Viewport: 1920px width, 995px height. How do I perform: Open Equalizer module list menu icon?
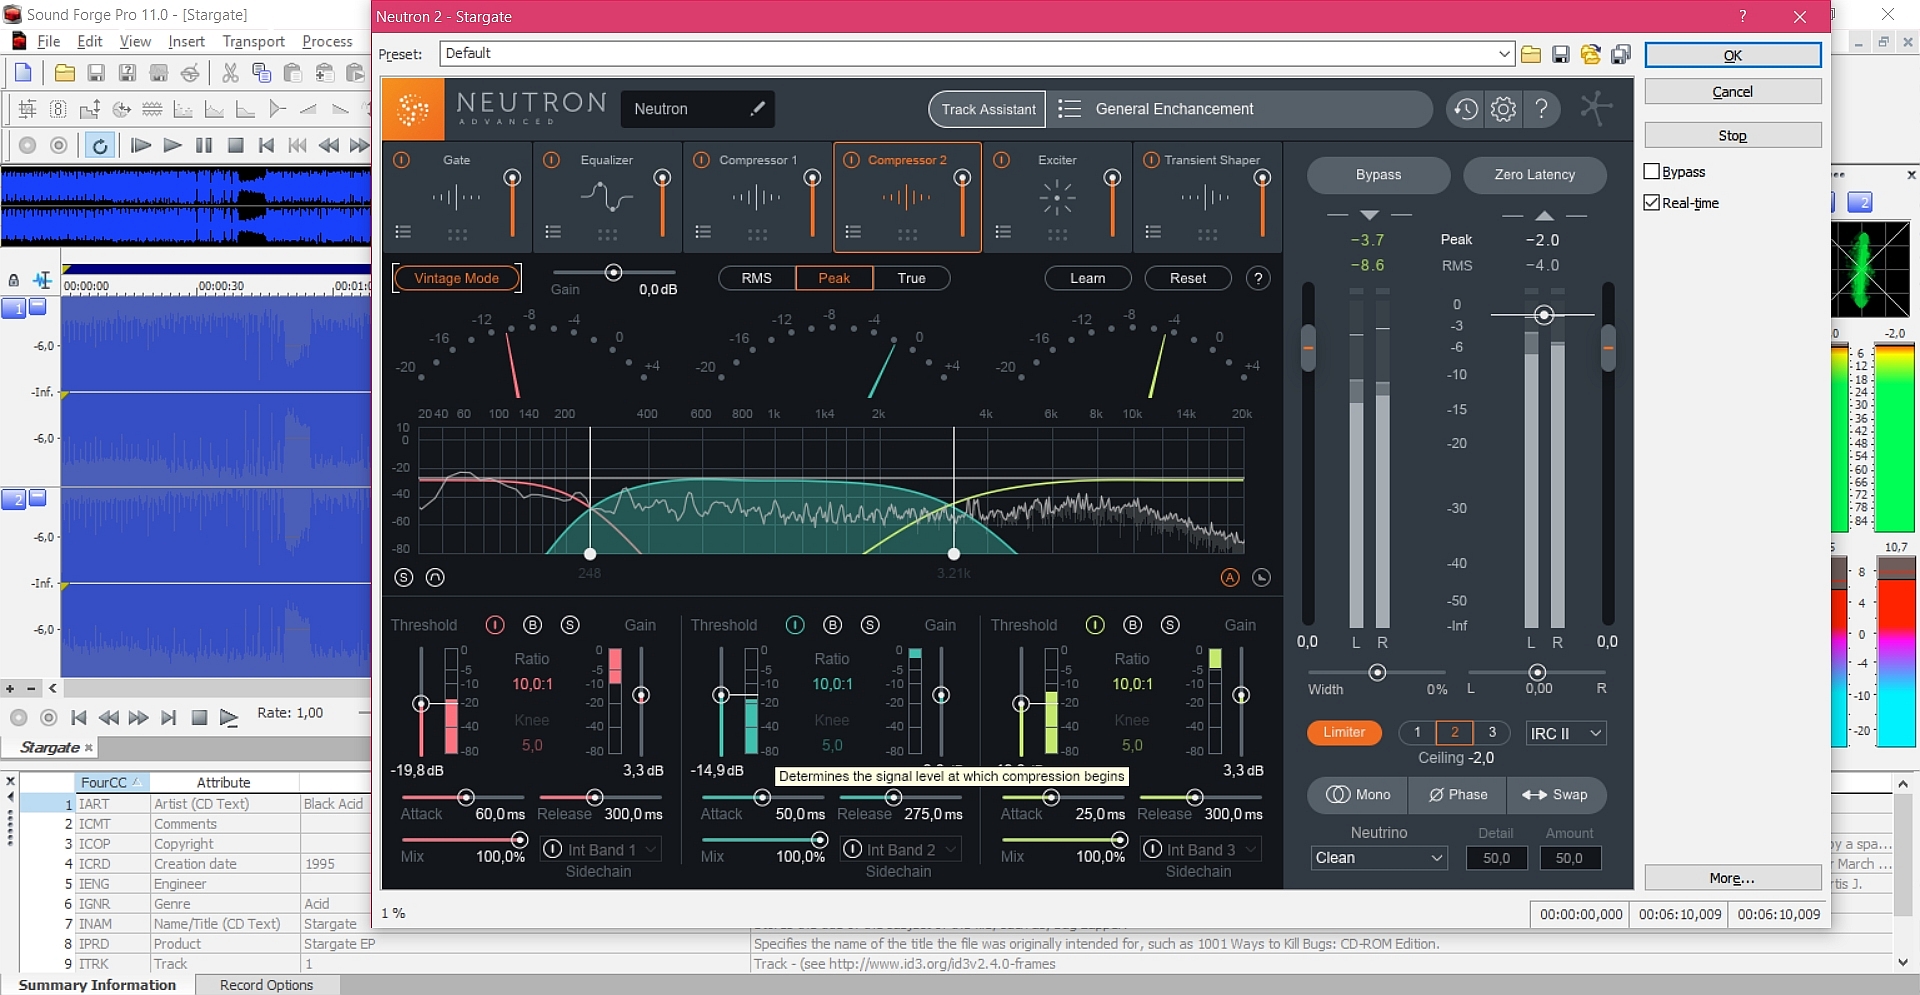[x=553, y=232]
